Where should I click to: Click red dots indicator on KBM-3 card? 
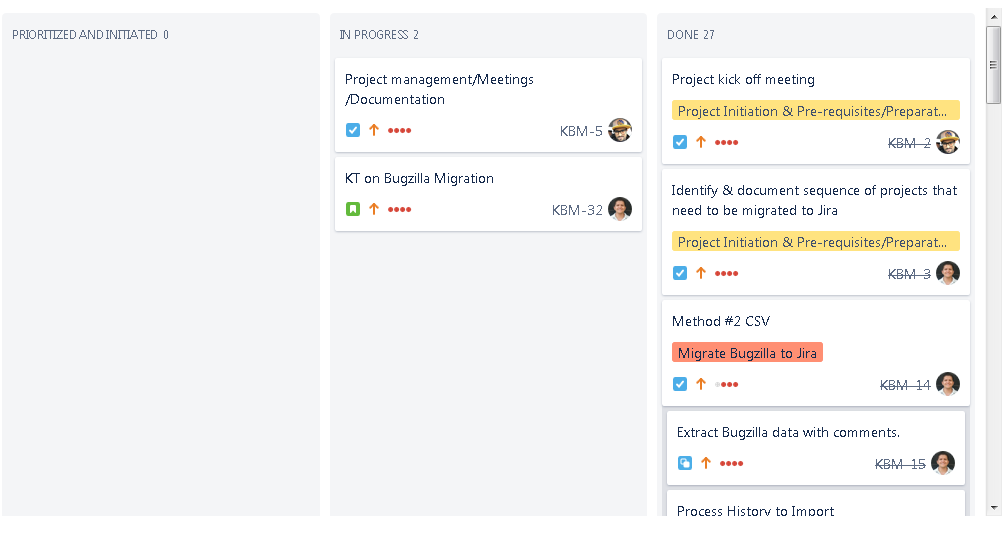coord(727,273)
